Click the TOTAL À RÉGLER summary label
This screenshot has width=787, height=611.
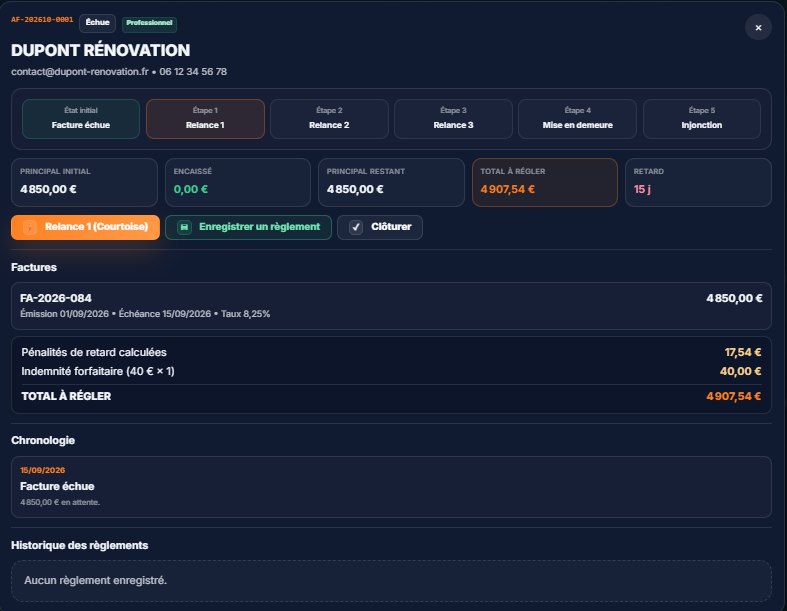pos(66,396)
